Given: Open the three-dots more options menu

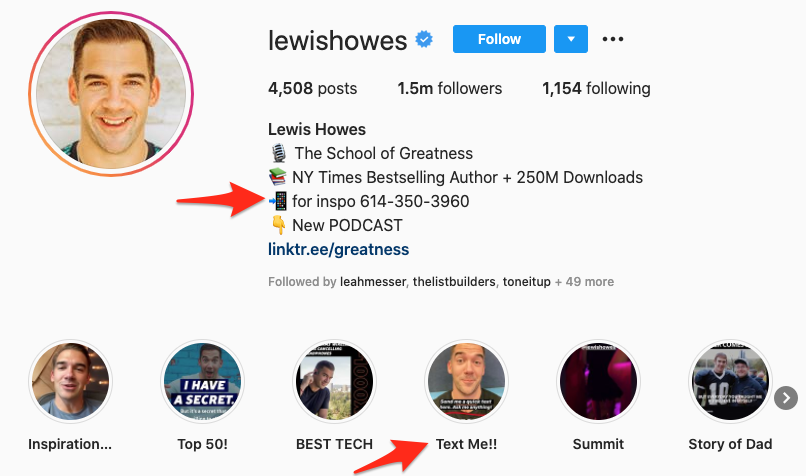Looking at the screenshot, I should coord(613,39).
